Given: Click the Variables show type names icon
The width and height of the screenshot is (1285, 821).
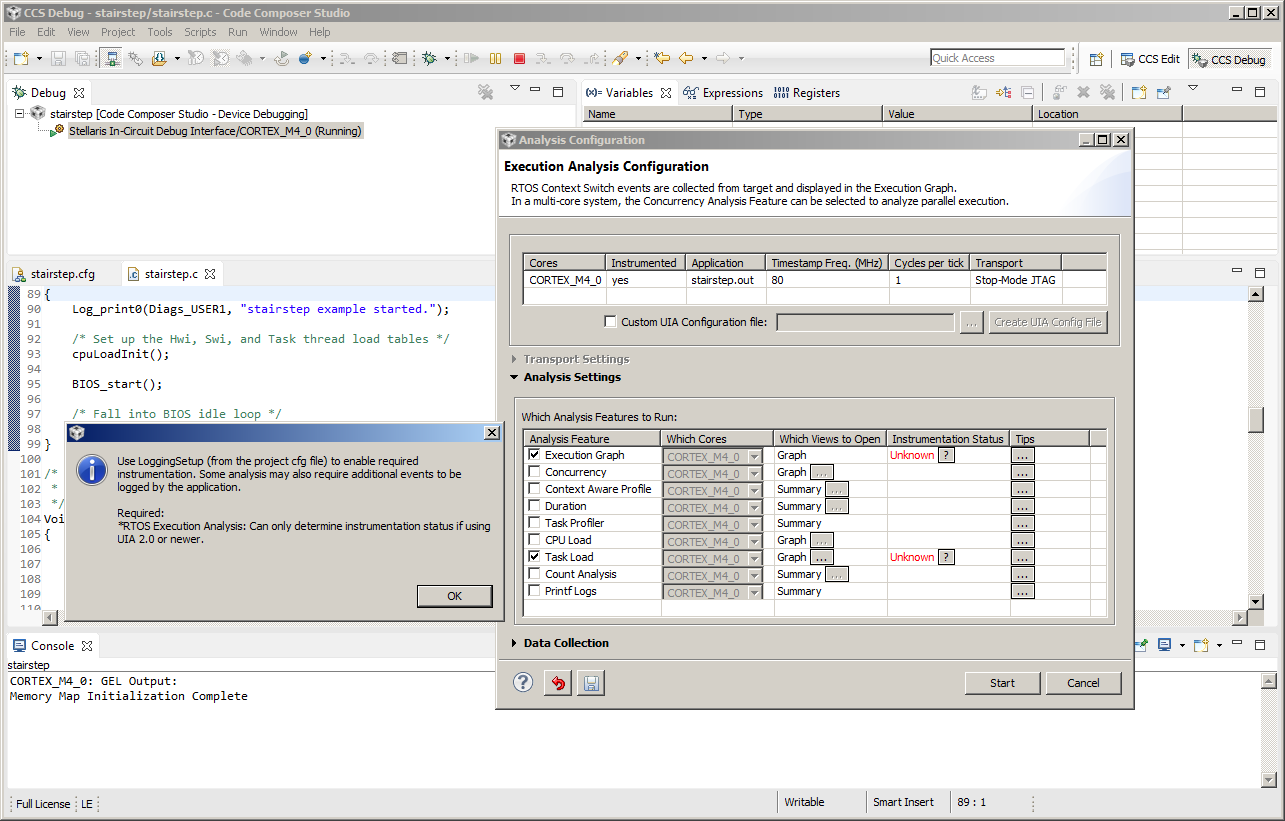Looking at the screenshot, I should coord(980,93).
